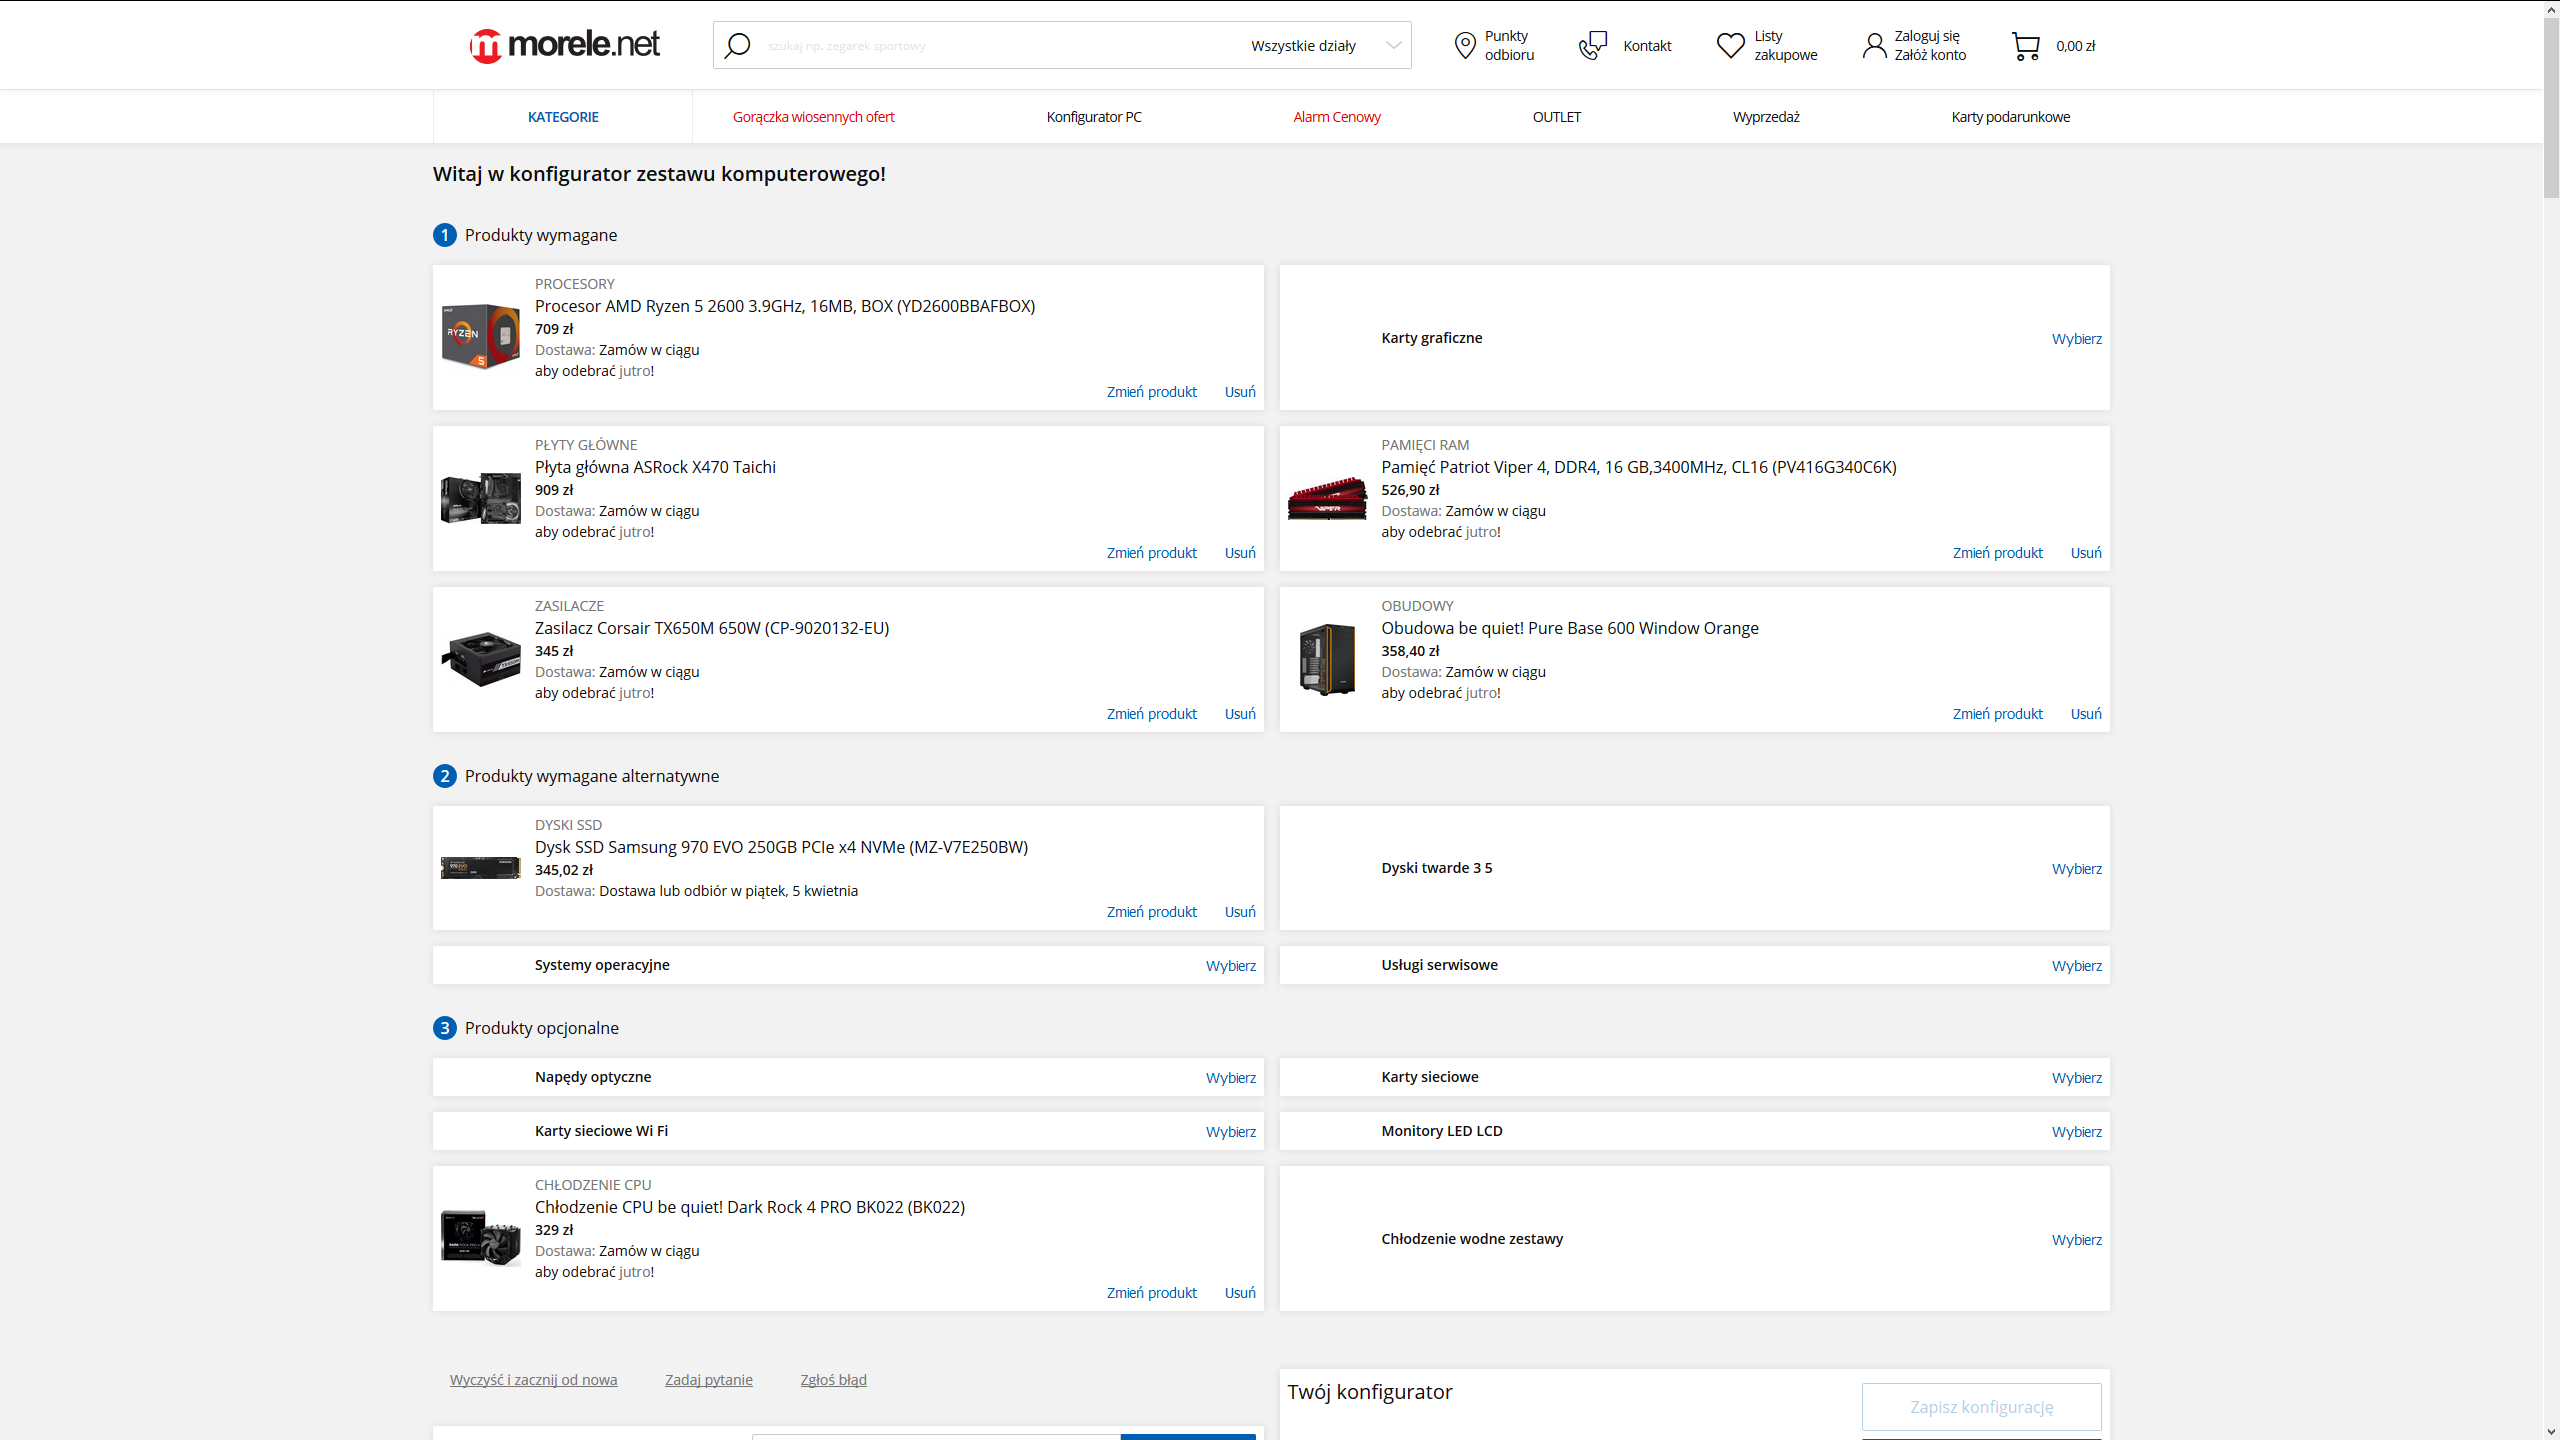Viewport: 2560px width, 1440px height.
Task: Open the KATEGORIE menu
Action: 563,117
